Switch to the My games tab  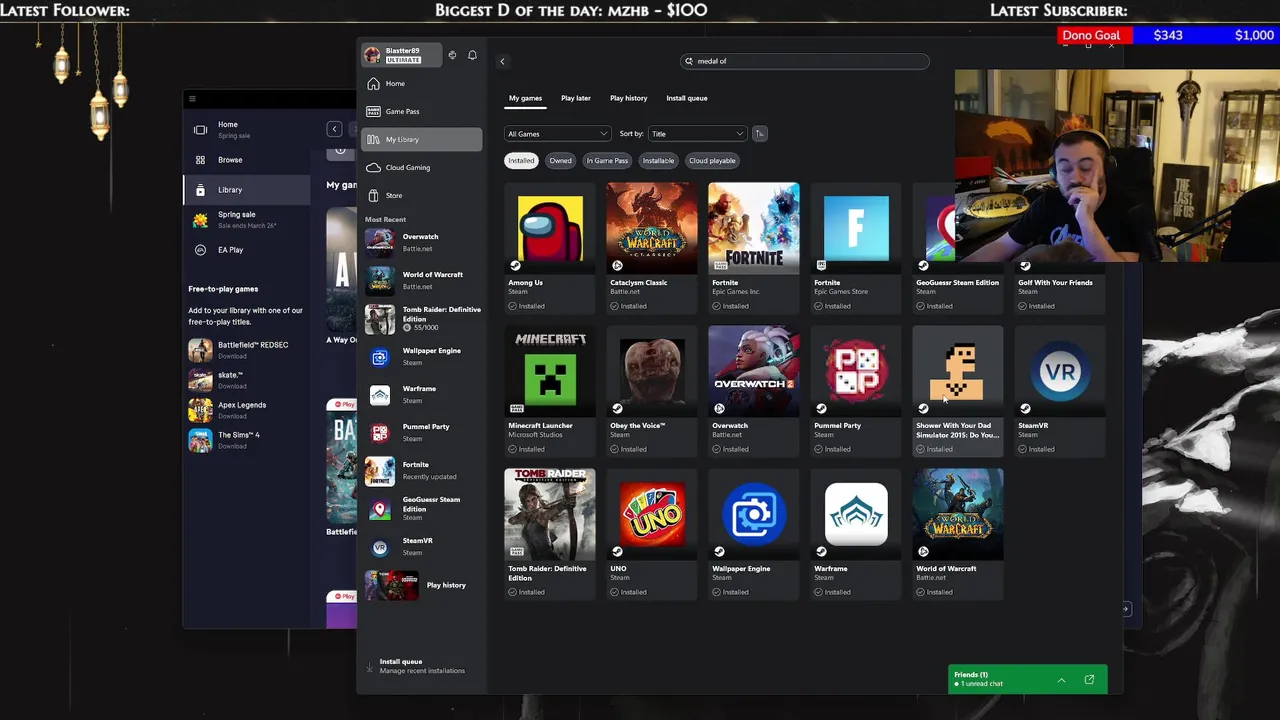pyautogui.click(x=525, y=98)
